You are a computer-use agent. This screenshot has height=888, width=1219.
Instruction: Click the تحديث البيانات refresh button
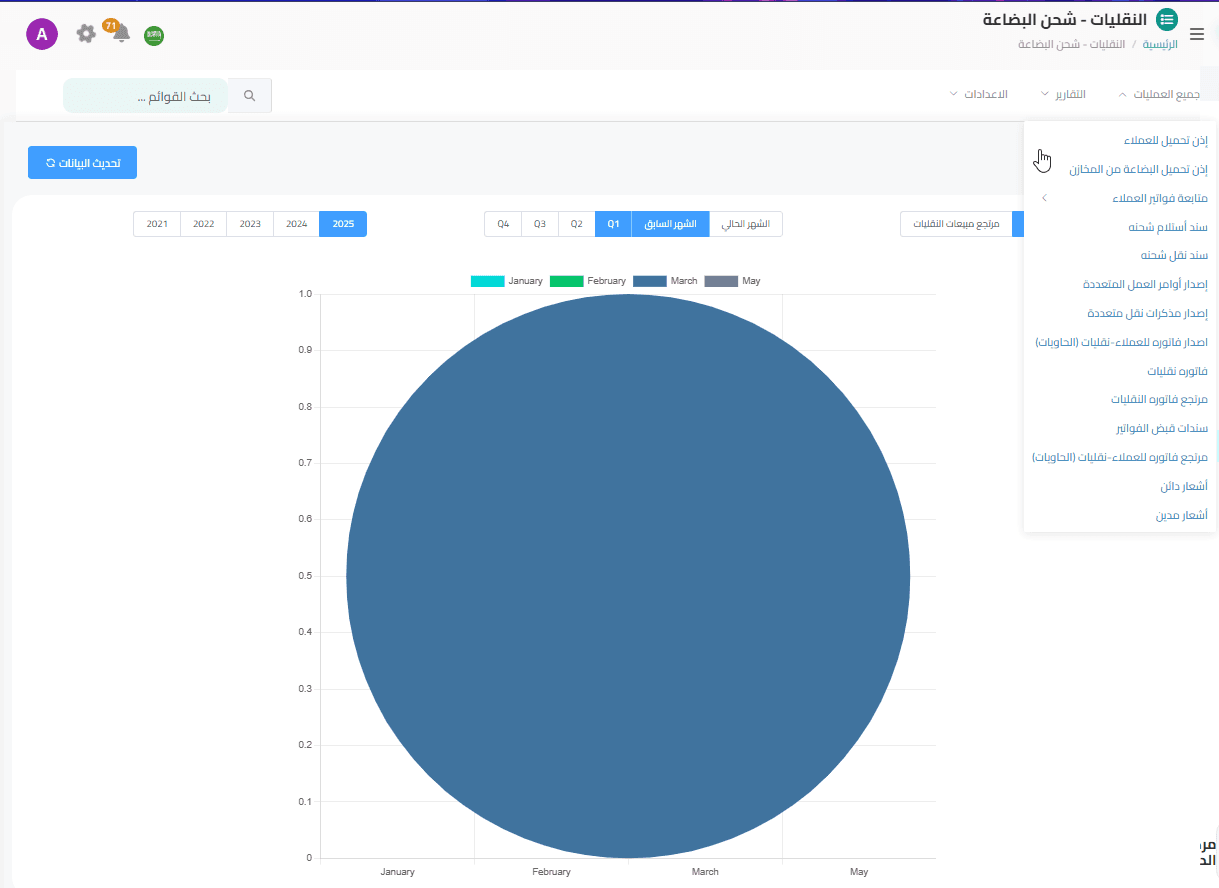[82, 163]
